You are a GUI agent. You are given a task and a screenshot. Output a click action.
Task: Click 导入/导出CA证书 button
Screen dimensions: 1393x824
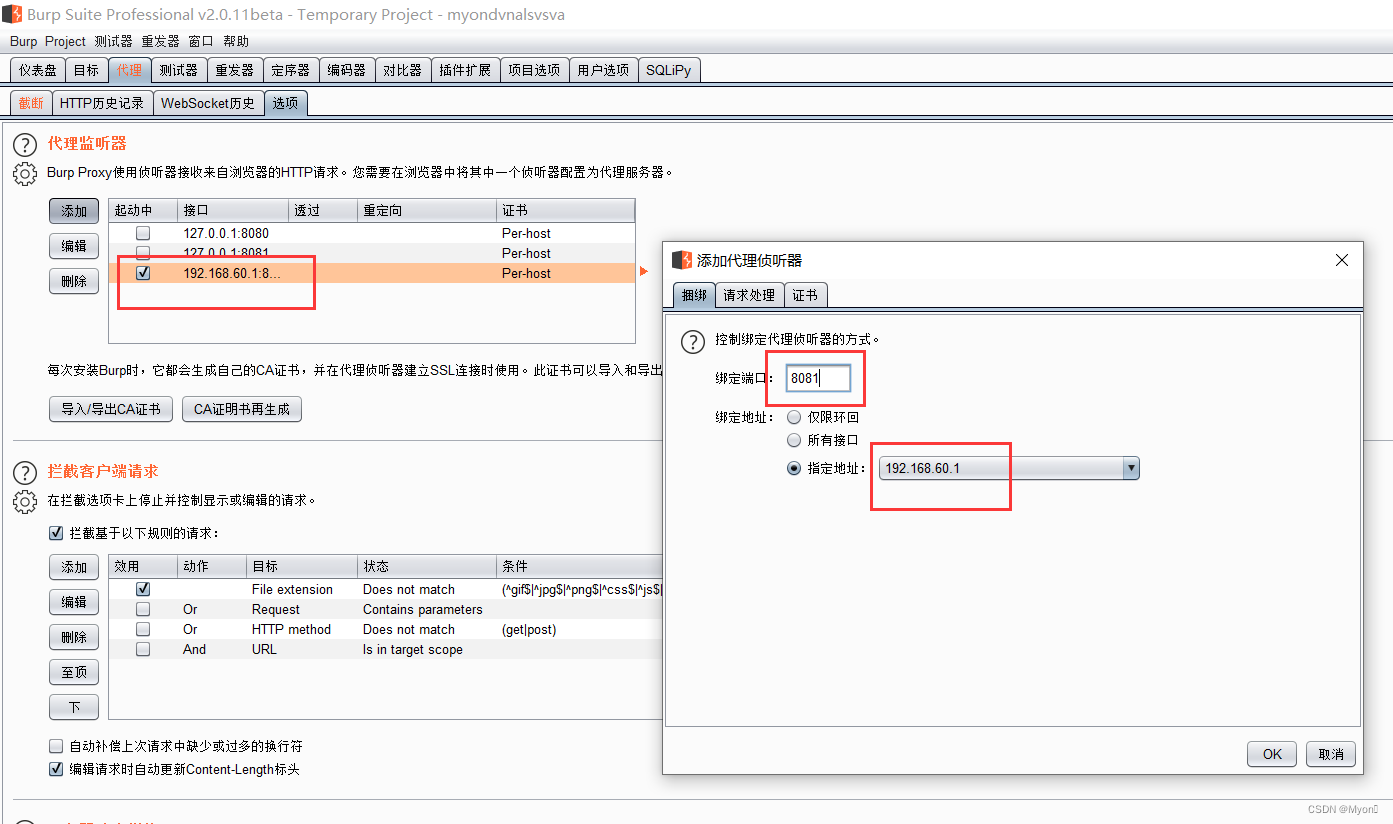pyautogui.click(x=111, y=409)
